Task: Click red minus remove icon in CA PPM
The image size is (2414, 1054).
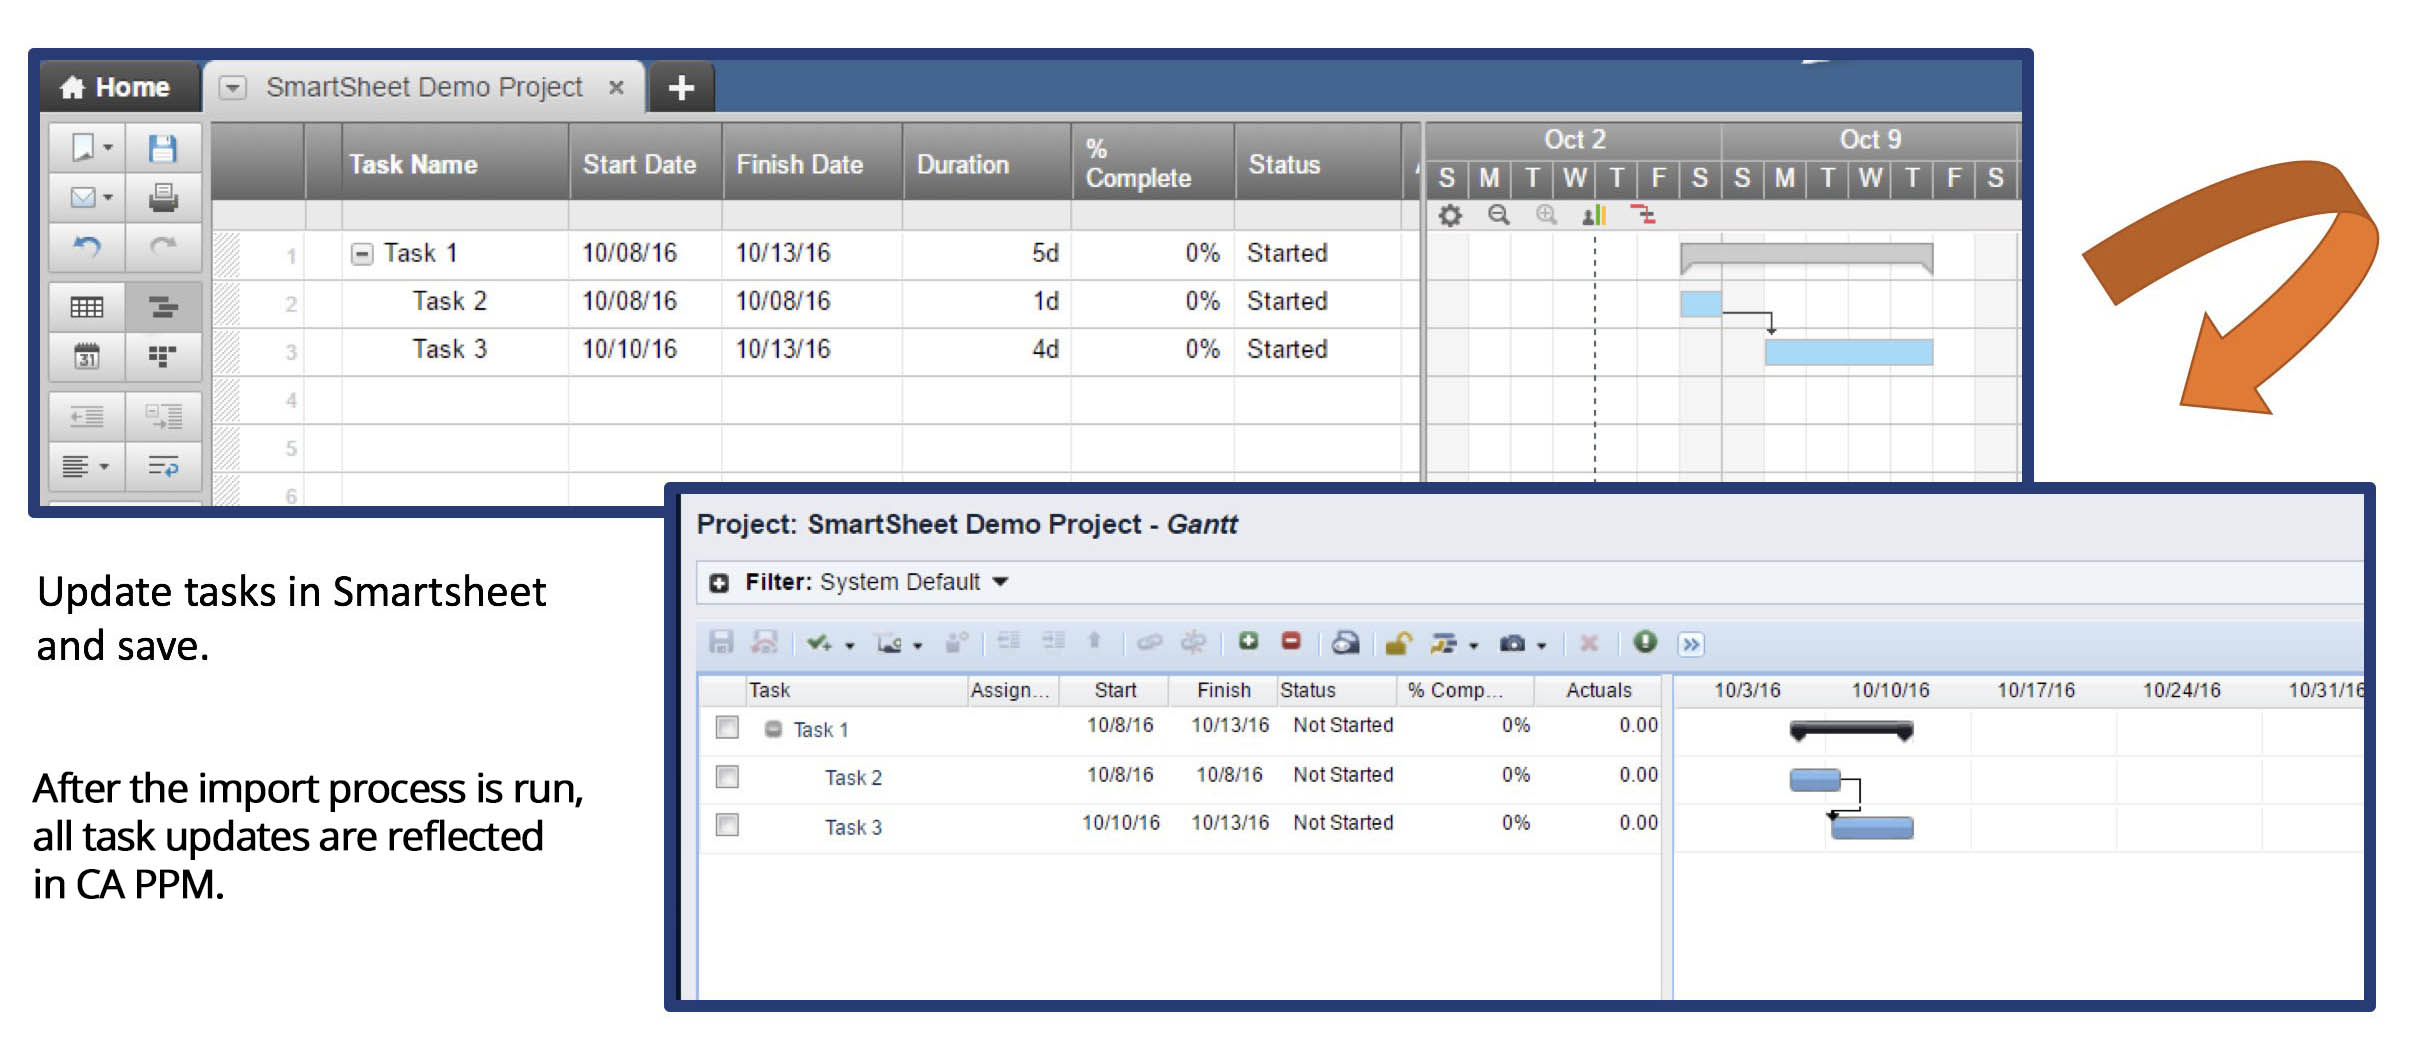Action: [1291, 642]
